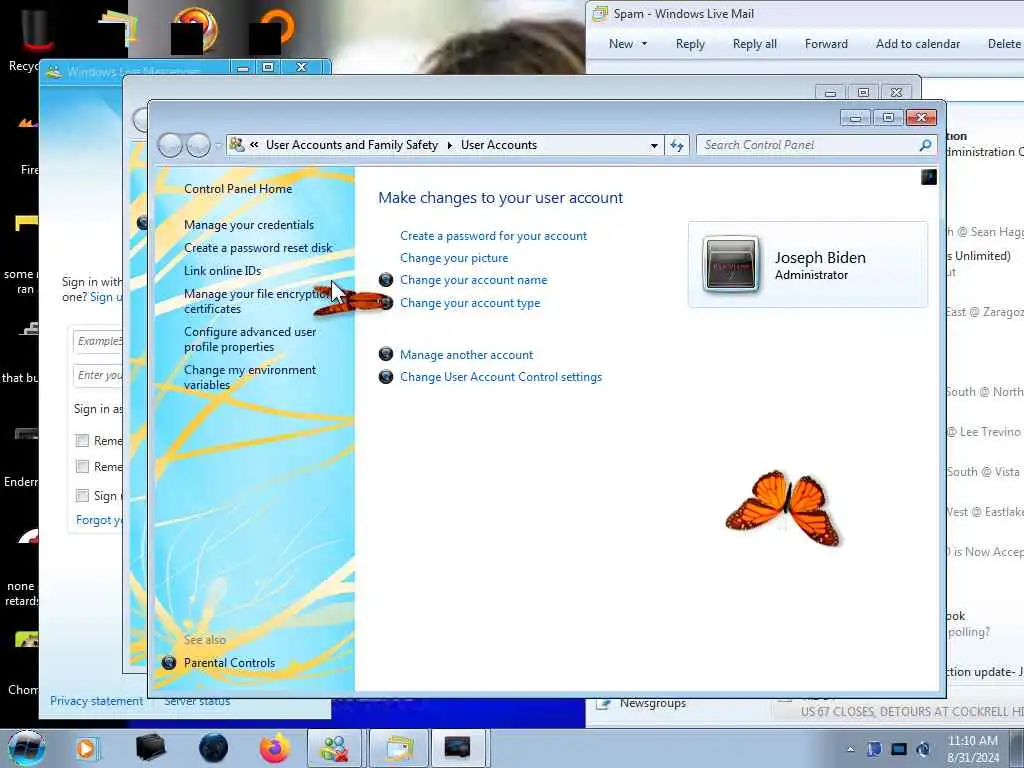The image size is (1024, 768).
Task: Open Change User Account Control settings
Action: (501, 377)
